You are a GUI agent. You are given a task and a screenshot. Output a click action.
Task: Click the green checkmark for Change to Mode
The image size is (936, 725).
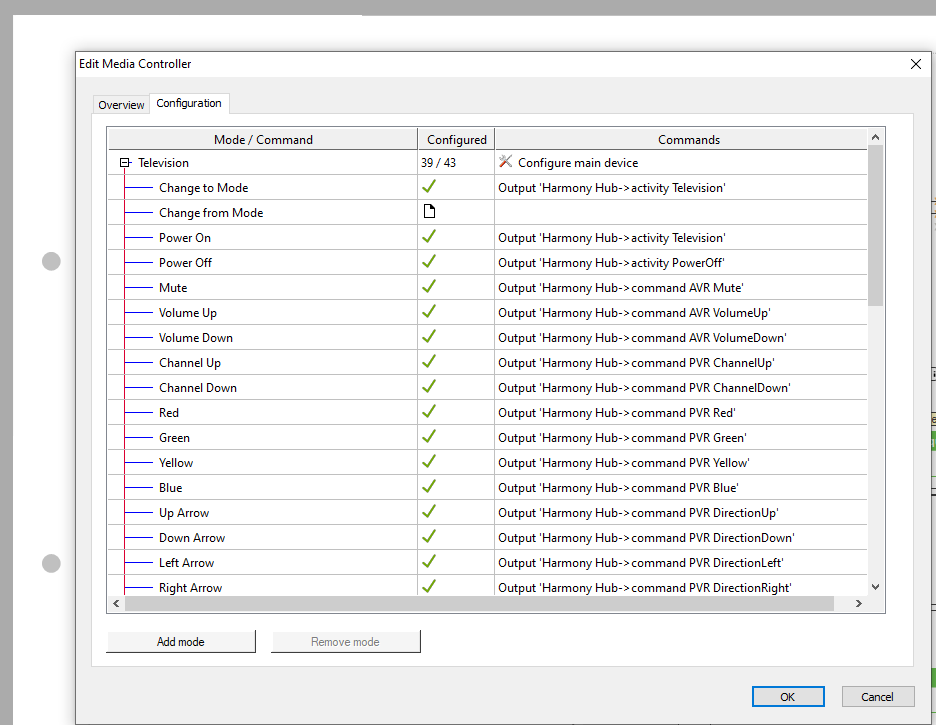point(429,187)
